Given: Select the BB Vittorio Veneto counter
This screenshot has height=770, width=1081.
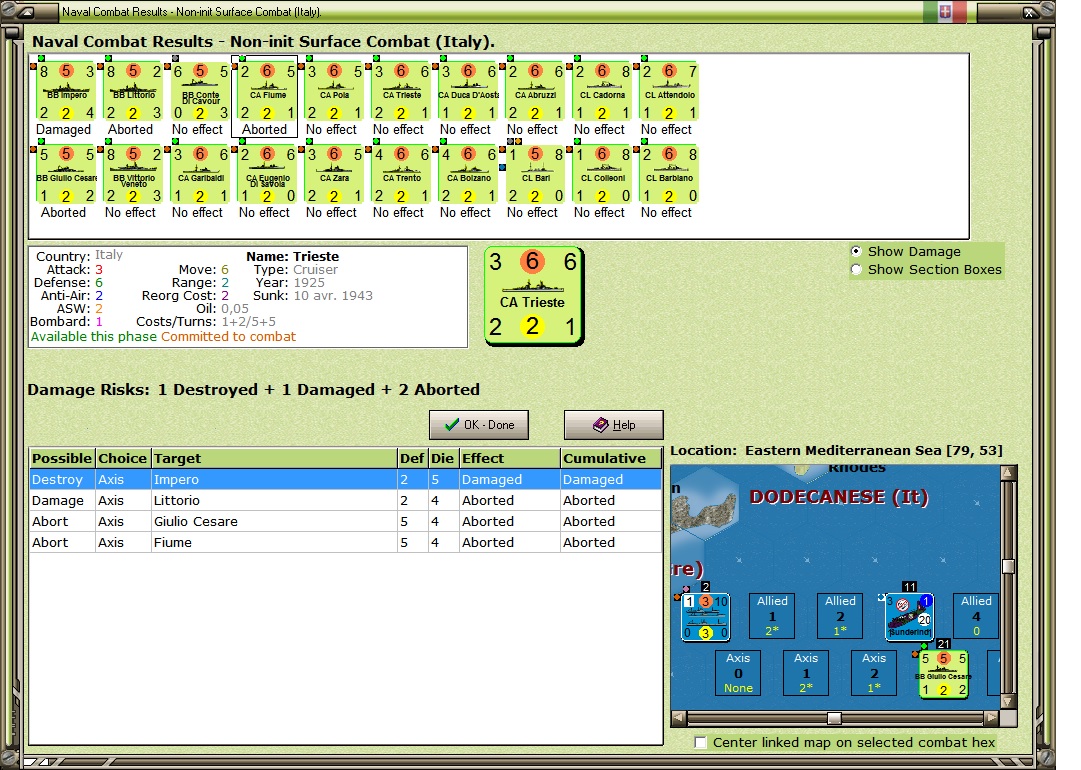Looking at the screenshot, I should point(133,174).
